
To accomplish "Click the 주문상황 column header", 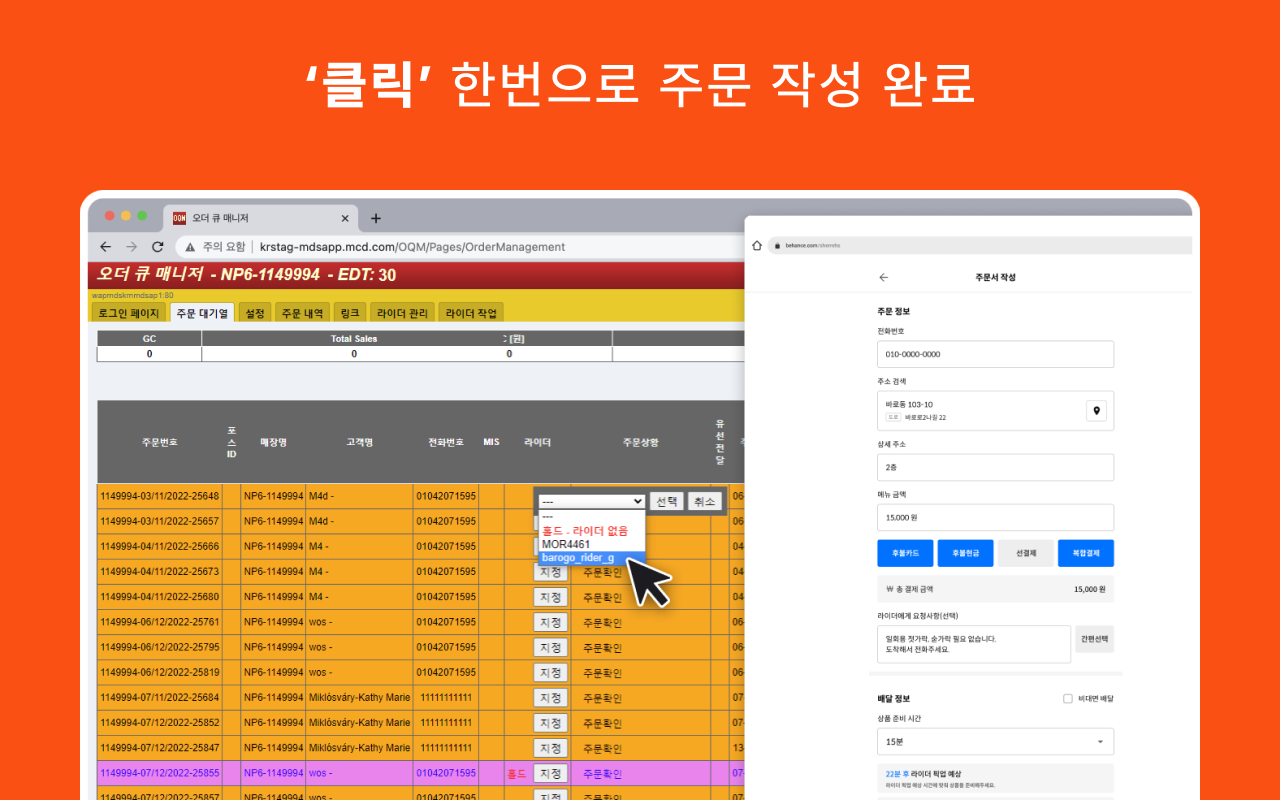I will [x=641, y=442].
